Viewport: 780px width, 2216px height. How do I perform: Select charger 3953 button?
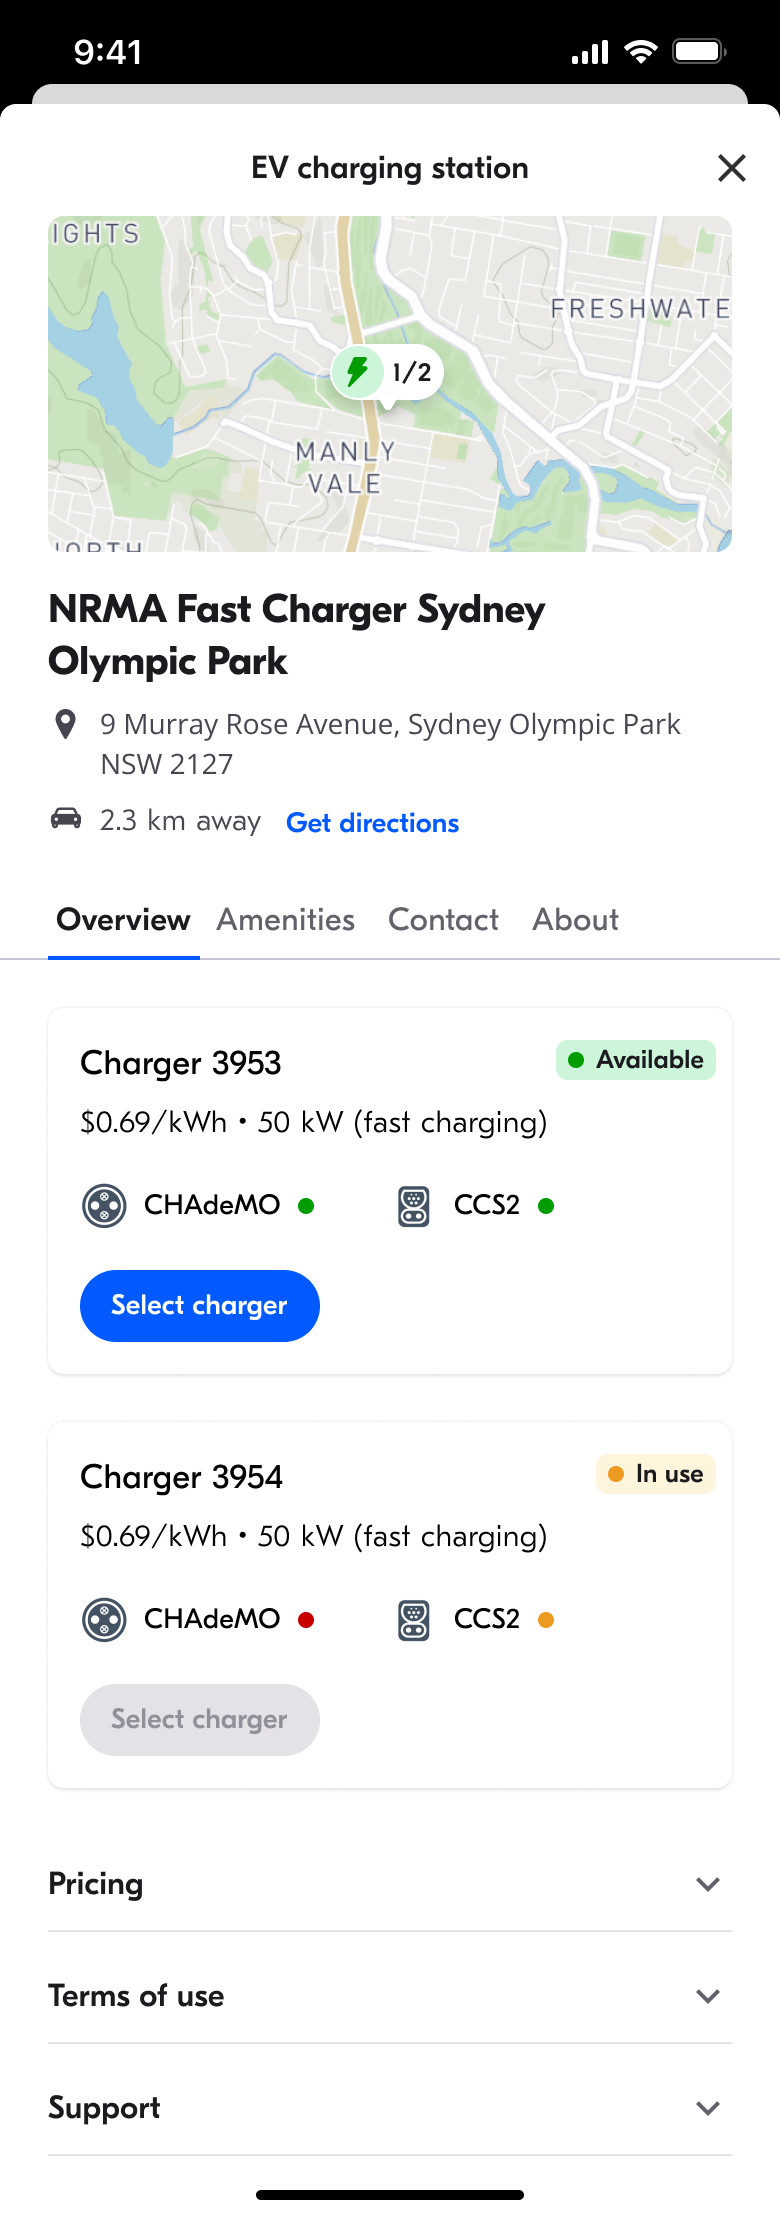coord(200,1306)
